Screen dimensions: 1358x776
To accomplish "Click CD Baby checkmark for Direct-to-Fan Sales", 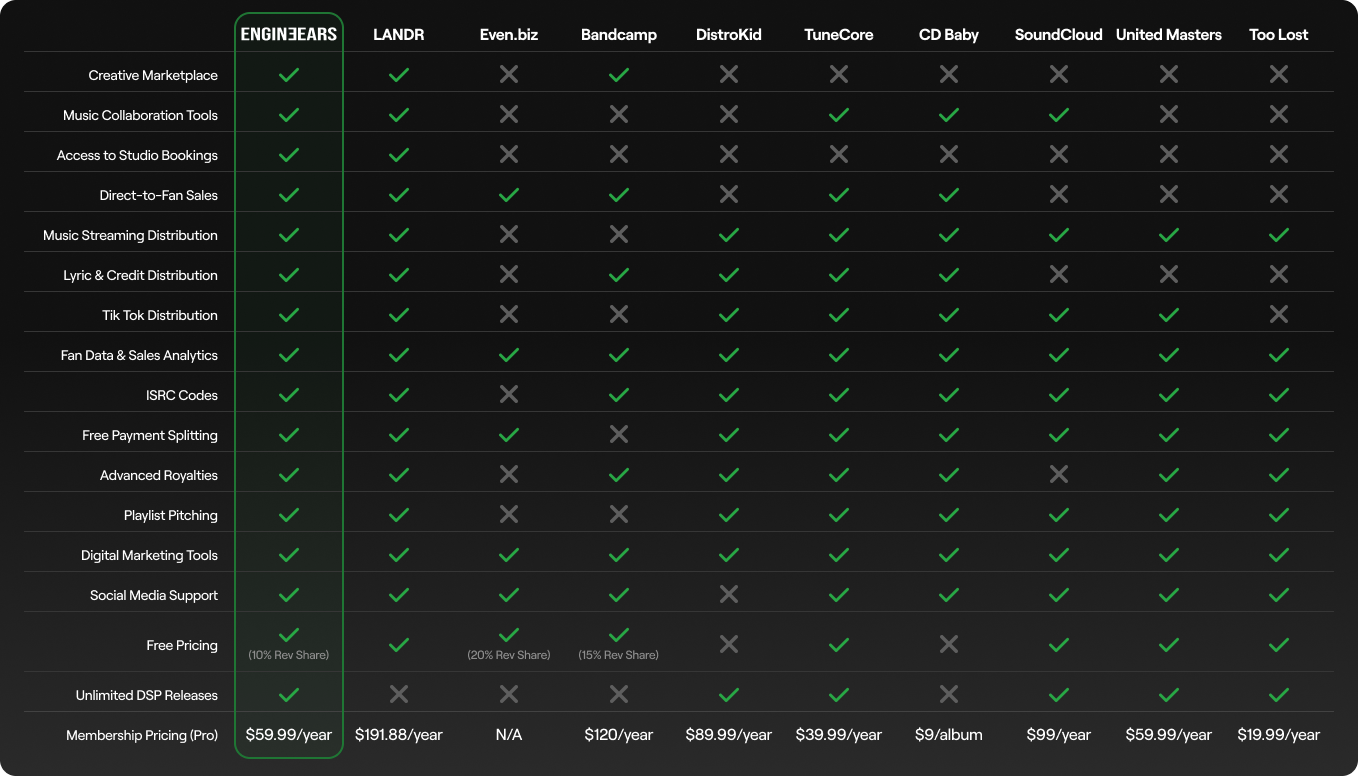I will 949,195.
